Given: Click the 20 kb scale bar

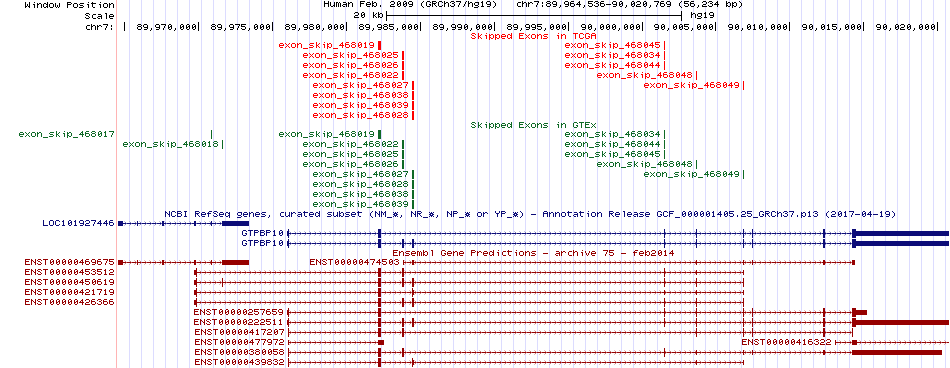Looking at the screenshot, I should (x=534, y=15).
